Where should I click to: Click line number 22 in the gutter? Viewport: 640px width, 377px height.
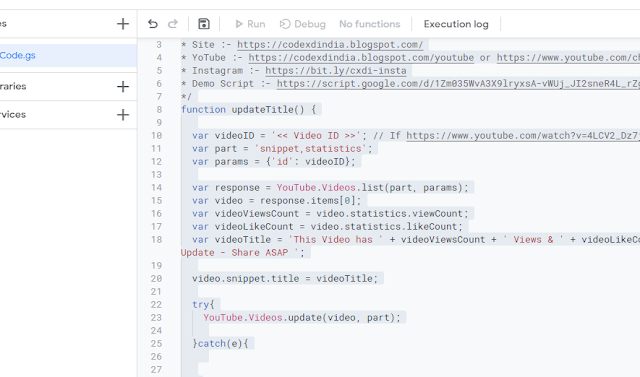156,304
